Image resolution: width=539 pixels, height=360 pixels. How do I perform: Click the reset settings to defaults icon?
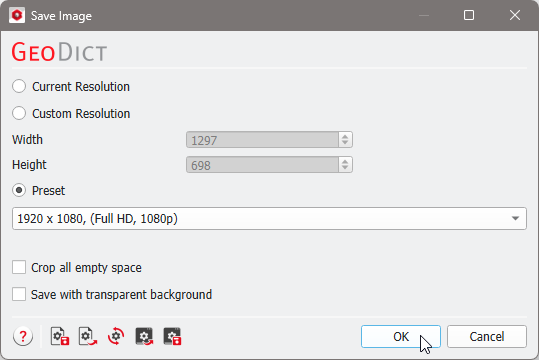116,336
